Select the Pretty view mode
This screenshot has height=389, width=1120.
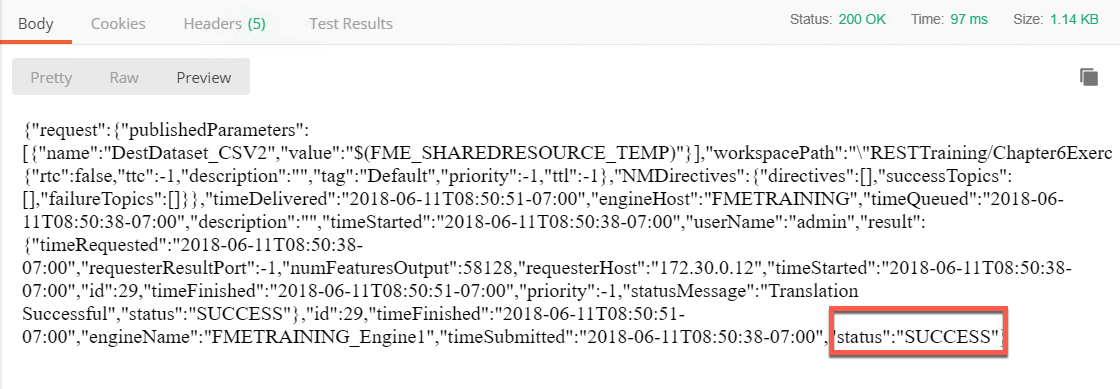51,77
